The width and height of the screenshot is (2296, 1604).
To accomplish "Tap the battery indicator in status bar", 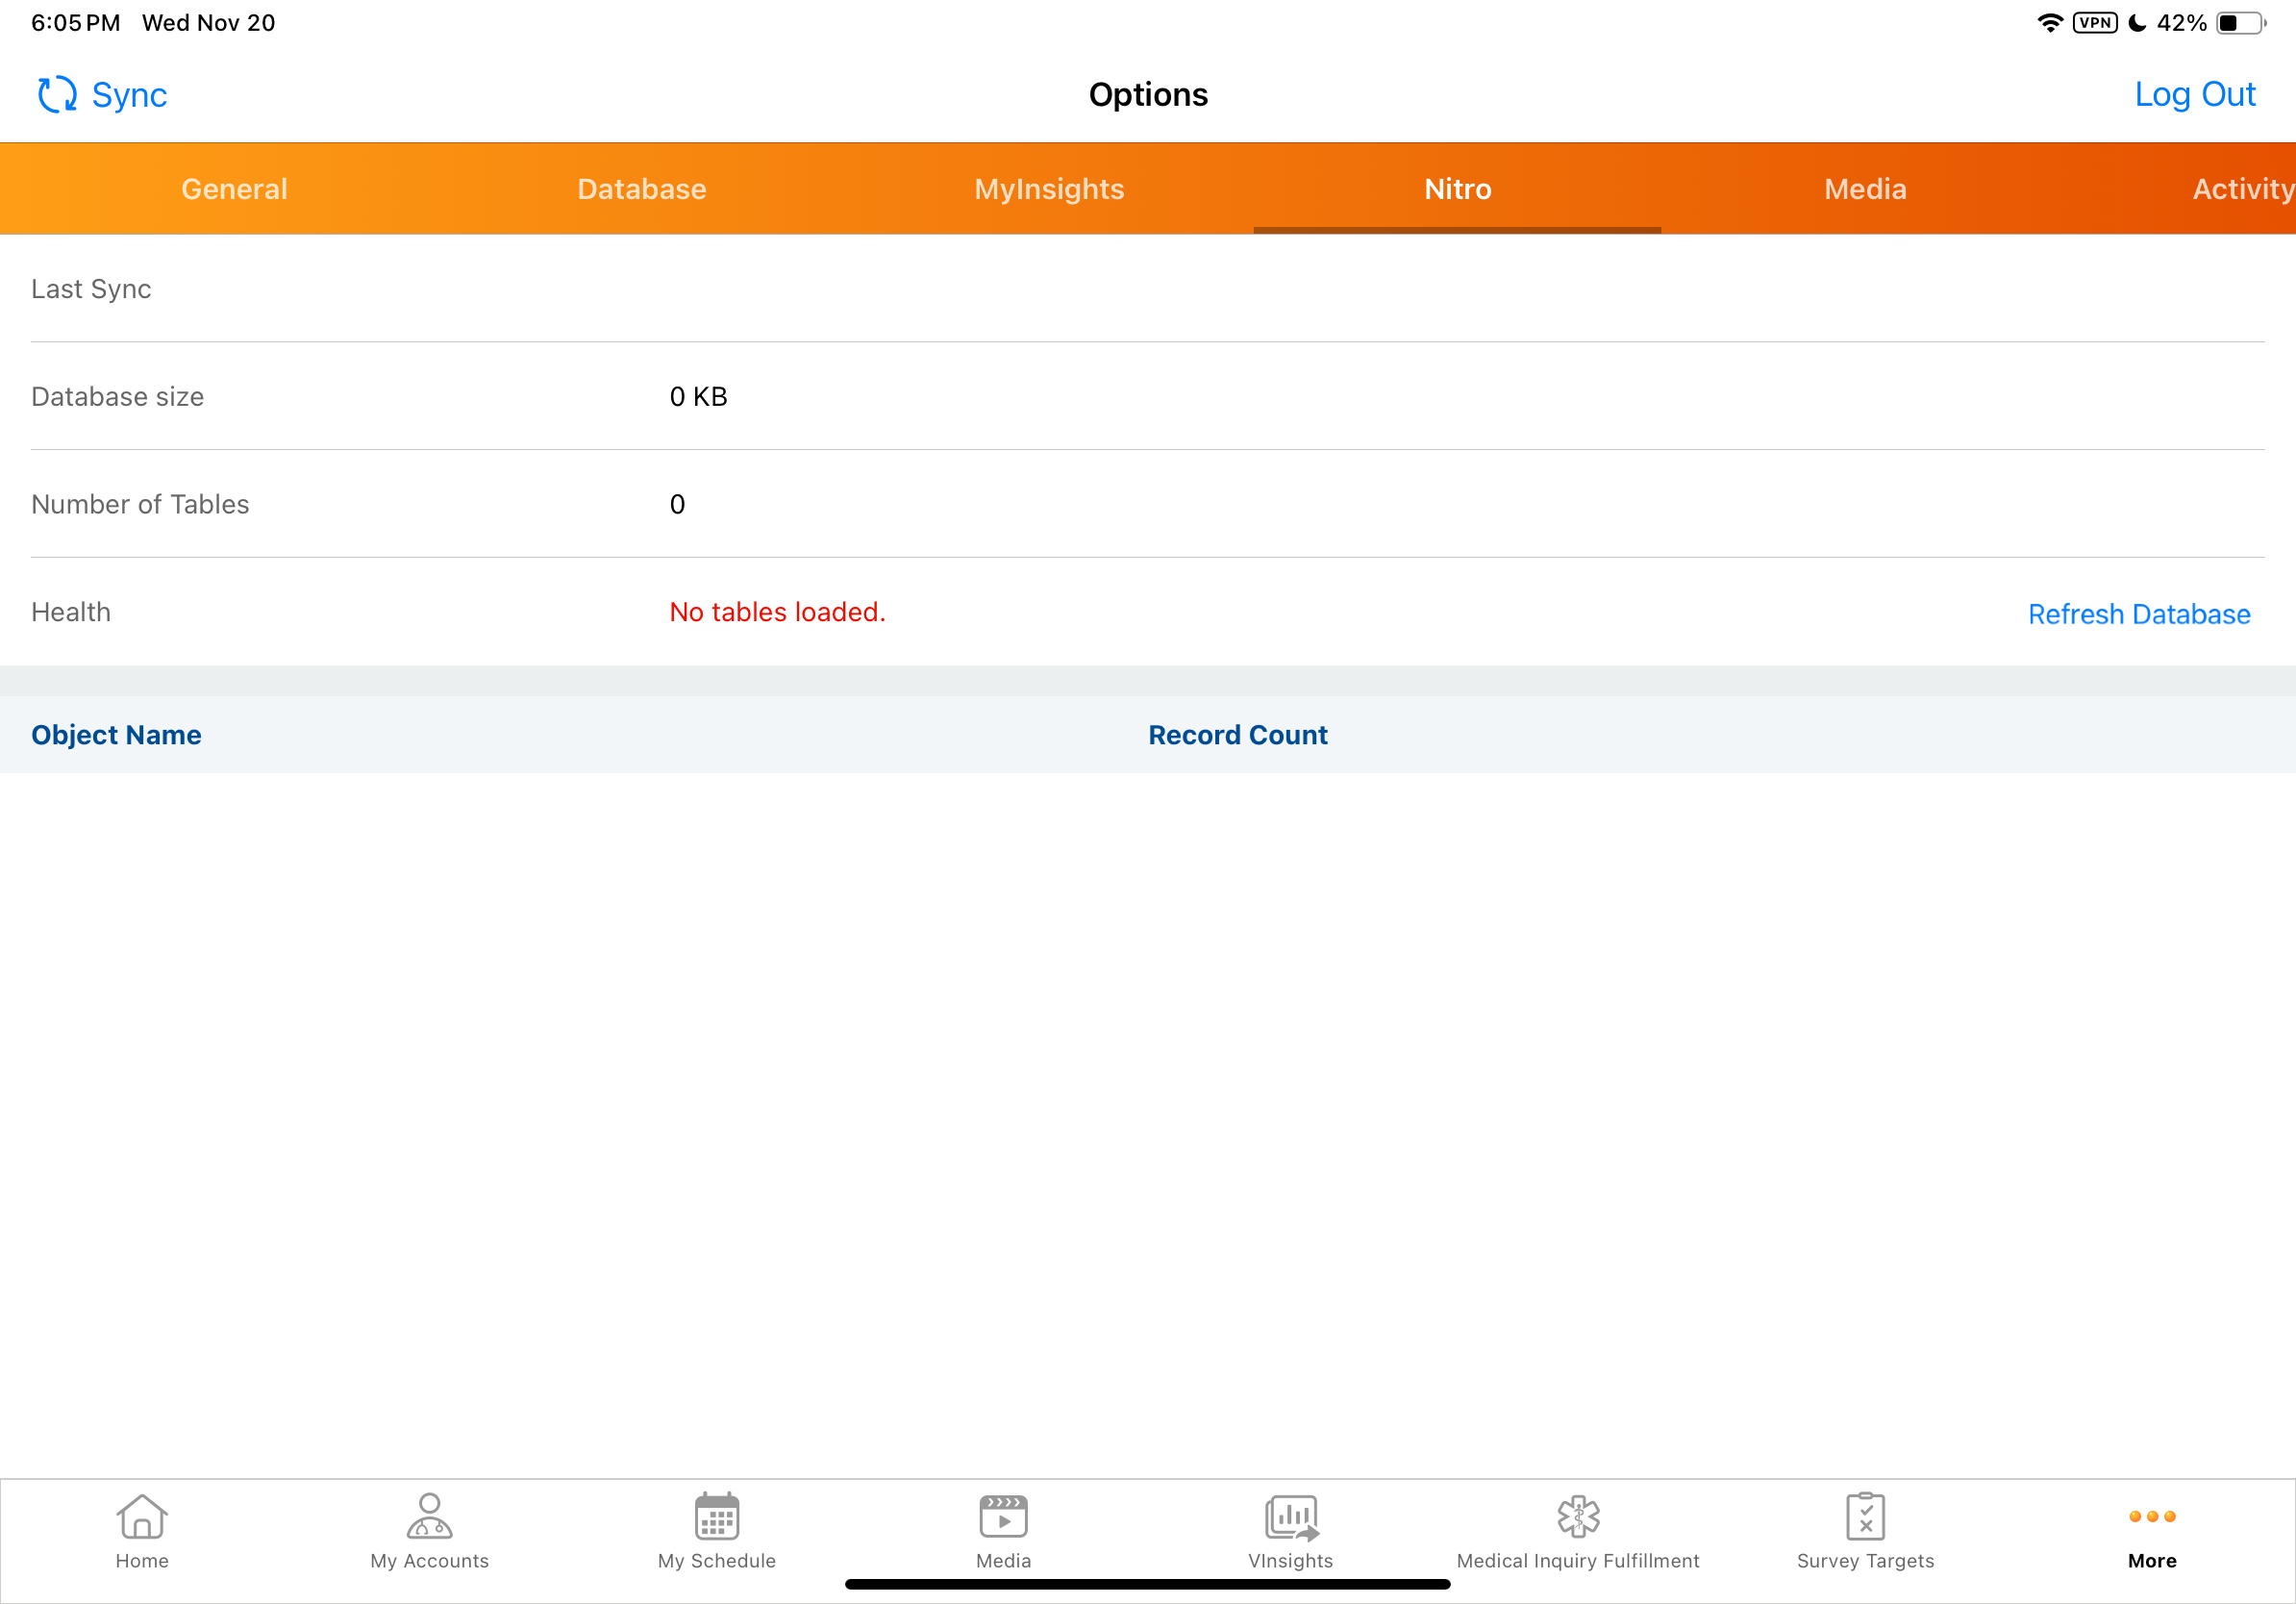I will coord(2240,23).
